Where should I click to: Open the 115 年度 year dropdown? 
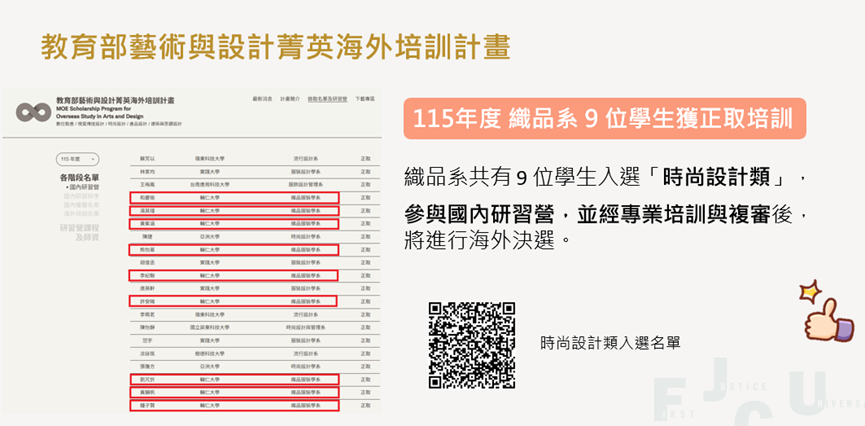pyautogui.click(x=77, y=159)
